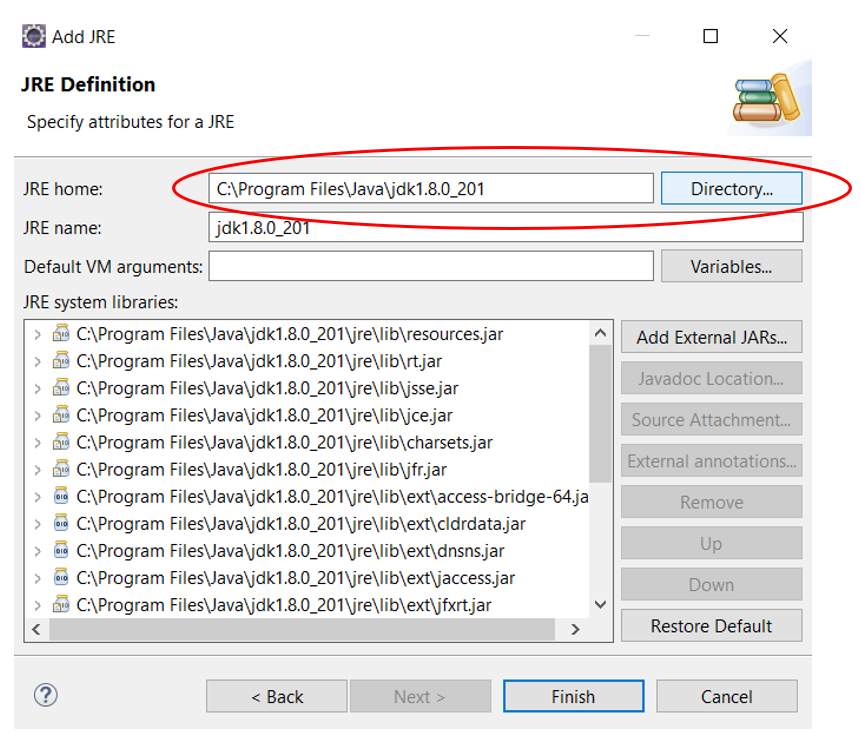The width and height of the screenshot is (861, 743).
Task: Click the JRE name field
Action: click(506, 227)
